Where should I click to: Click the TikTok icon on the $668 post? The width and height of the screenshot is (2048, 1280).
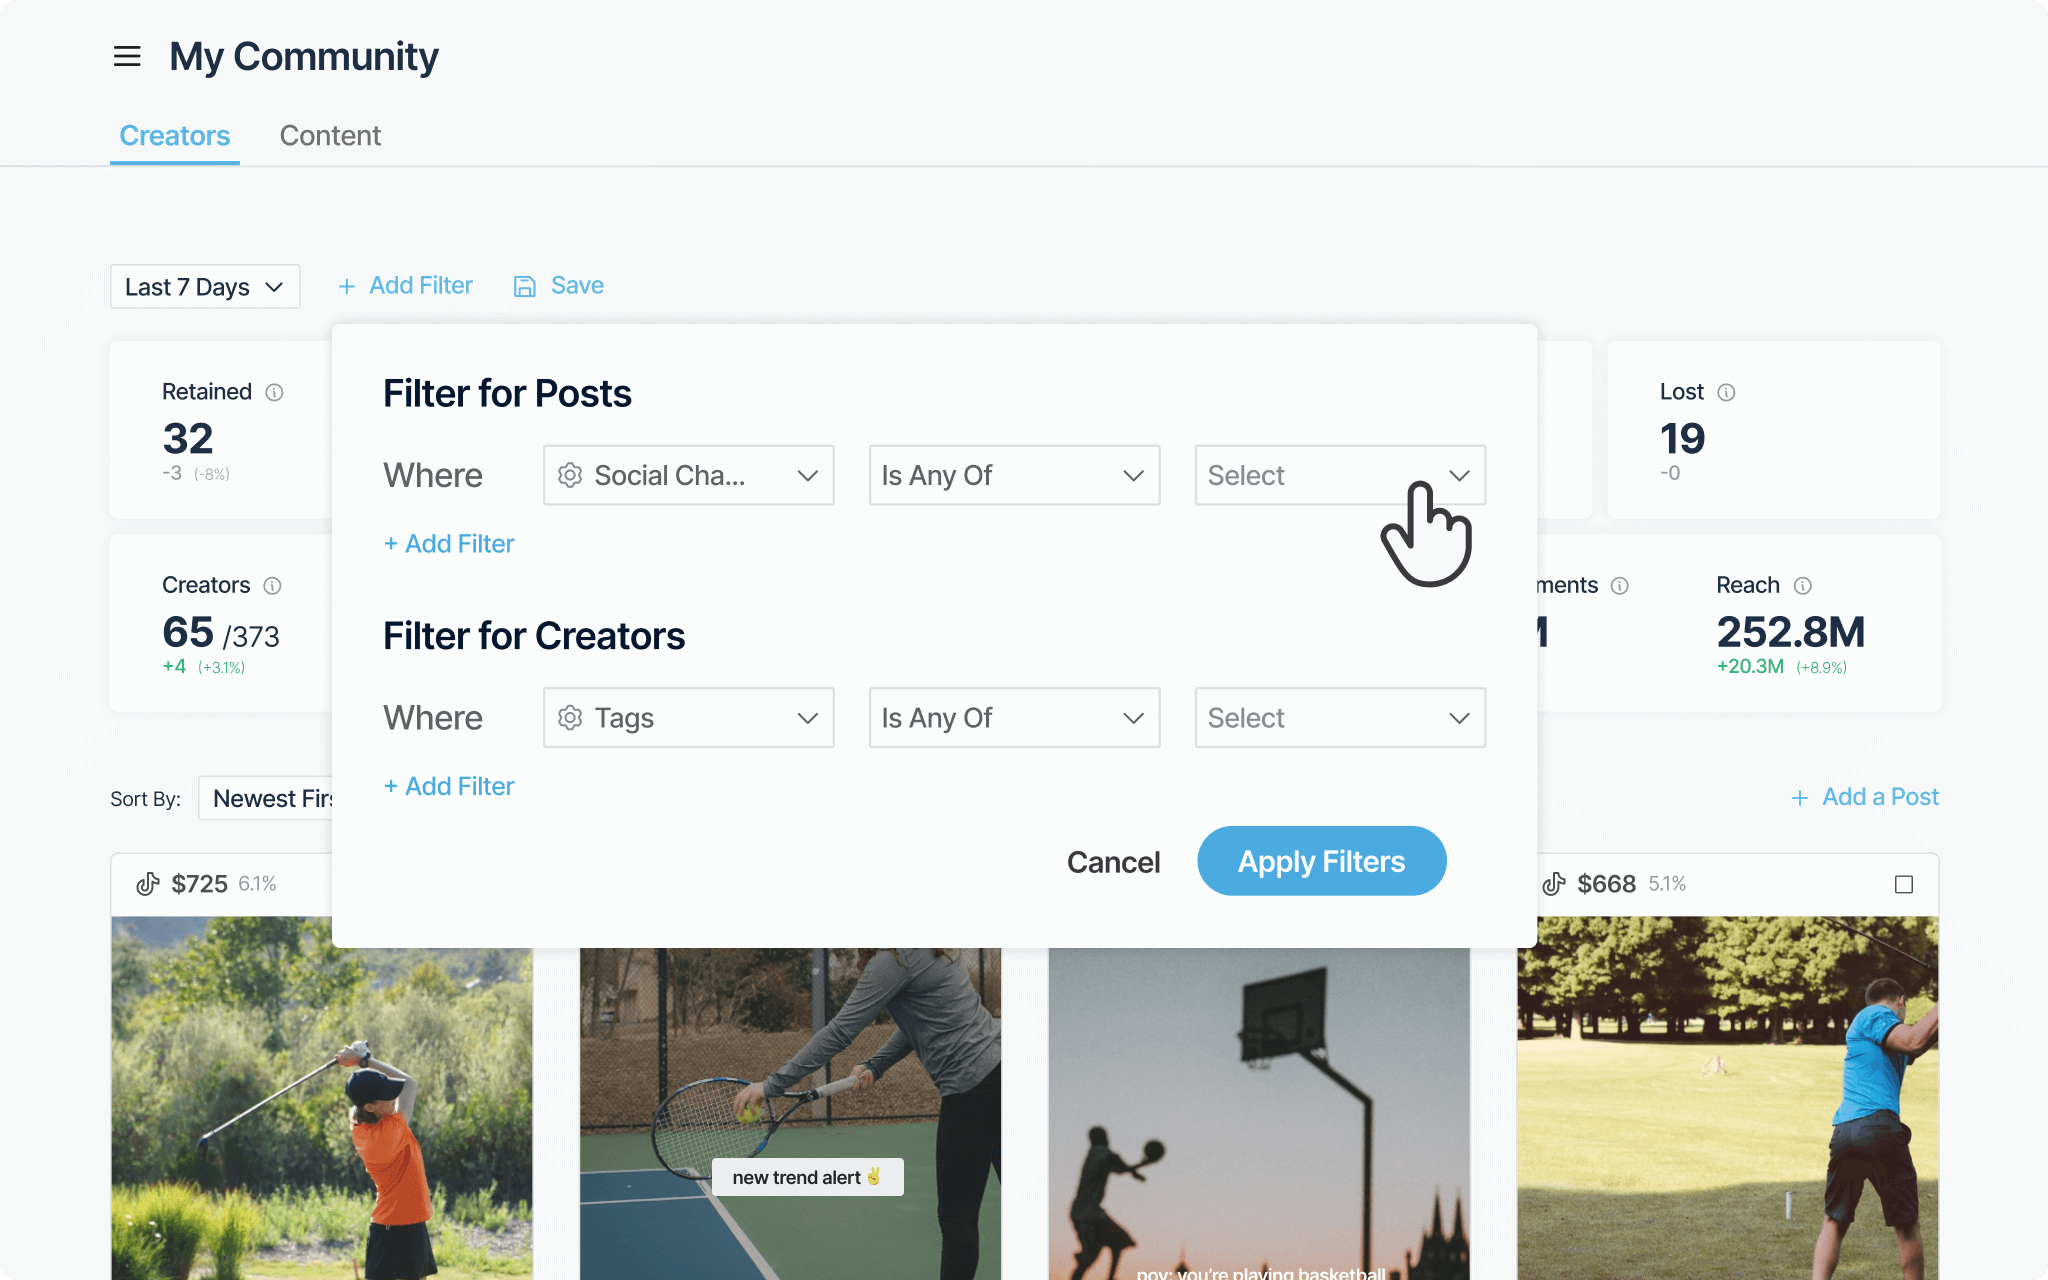tap(1554, 884)
